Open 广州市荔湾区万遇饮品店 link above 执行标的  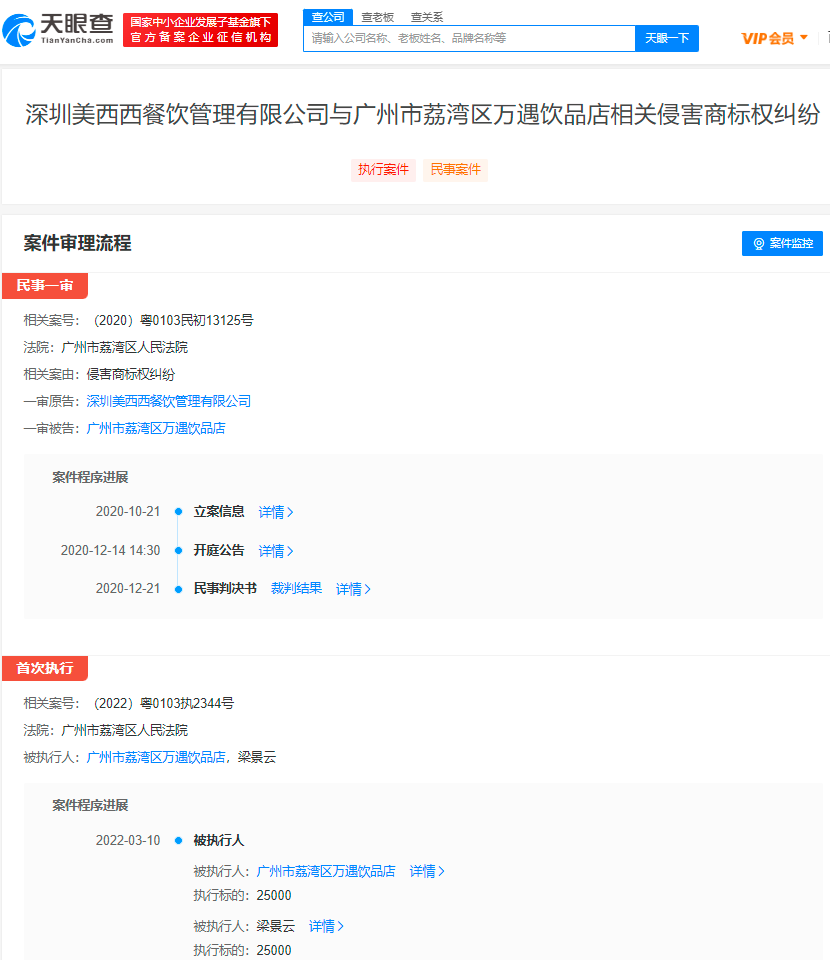pos(326,871)
